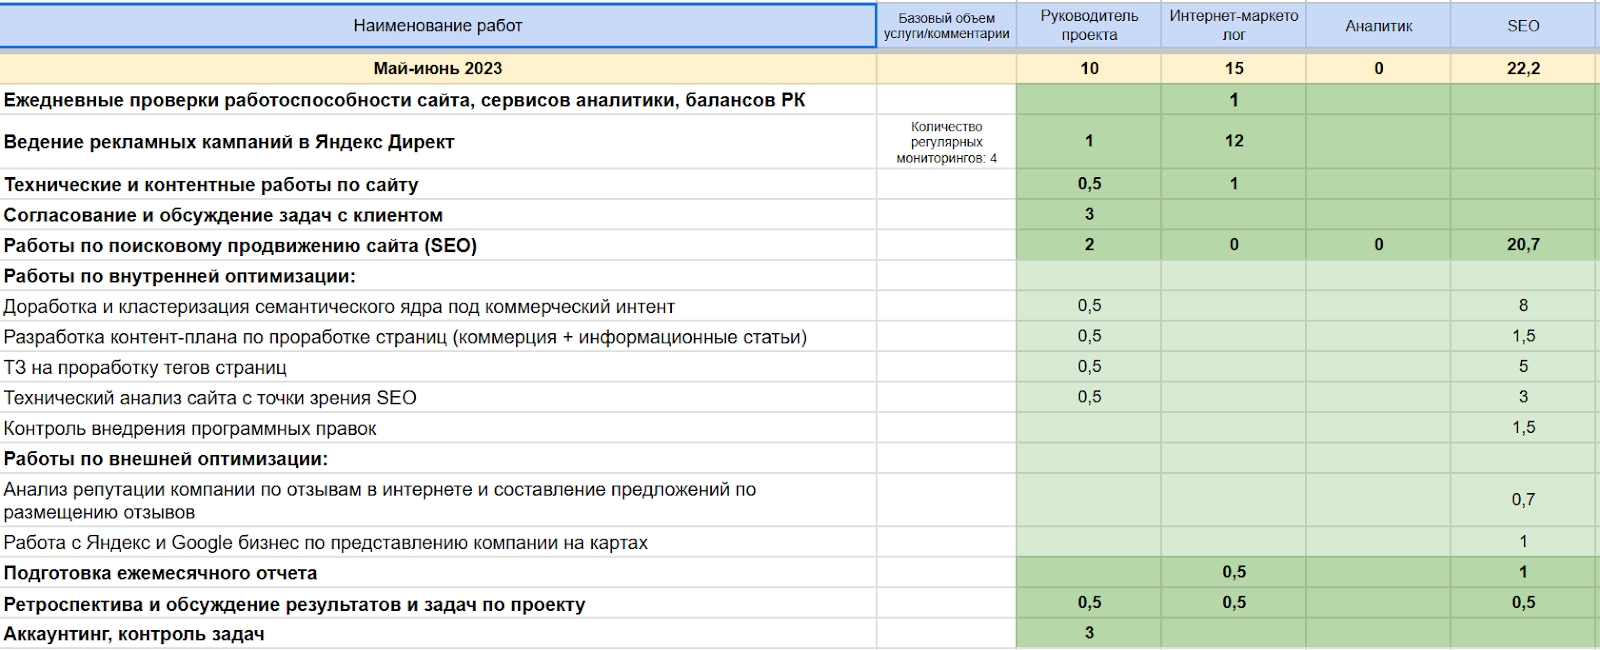The height and width of the screenshot is (650, 1600).
Task: Click the cell with value 12 for Яндекс Директ
Action: tap(1233, 141)
